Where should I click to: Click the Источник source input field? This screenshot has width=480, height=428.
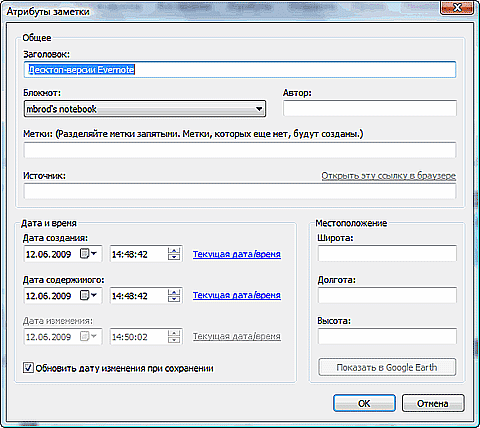240,191
